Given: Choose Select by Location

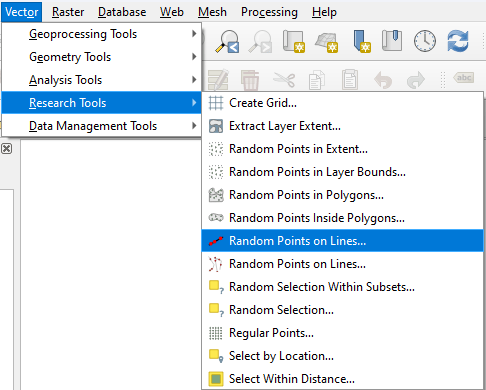Looking at the screenshot, I should [x=342, y=356].
